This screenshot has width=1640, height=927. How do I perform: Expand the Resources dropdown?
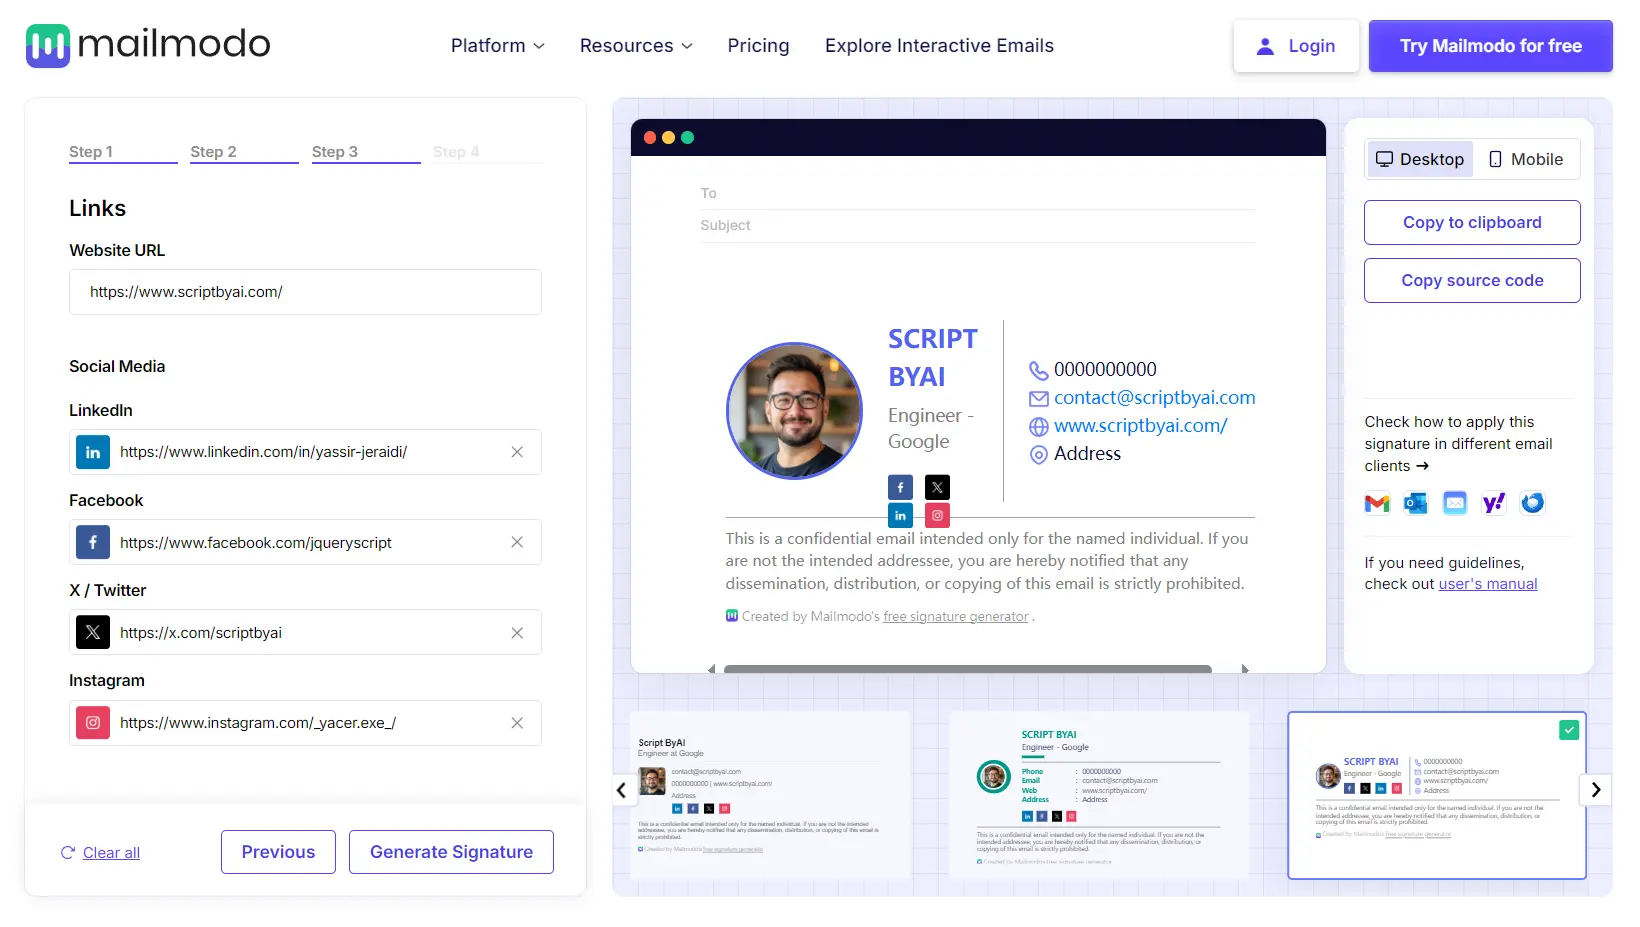coord(635,46)
